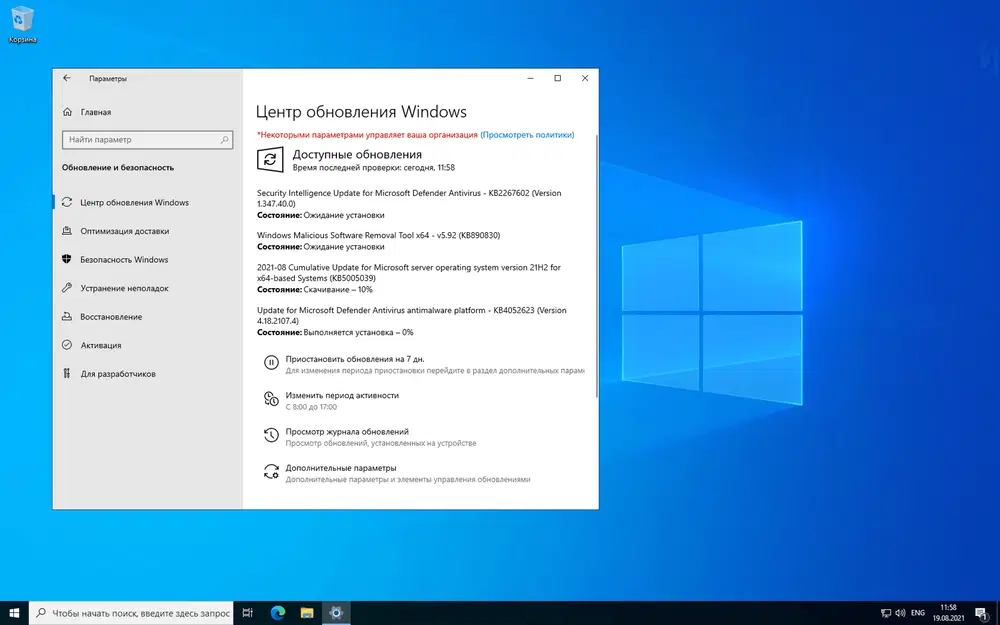Open the Корзина desktop icon
Screen dimensions: 1000x625
coord(22,22)
